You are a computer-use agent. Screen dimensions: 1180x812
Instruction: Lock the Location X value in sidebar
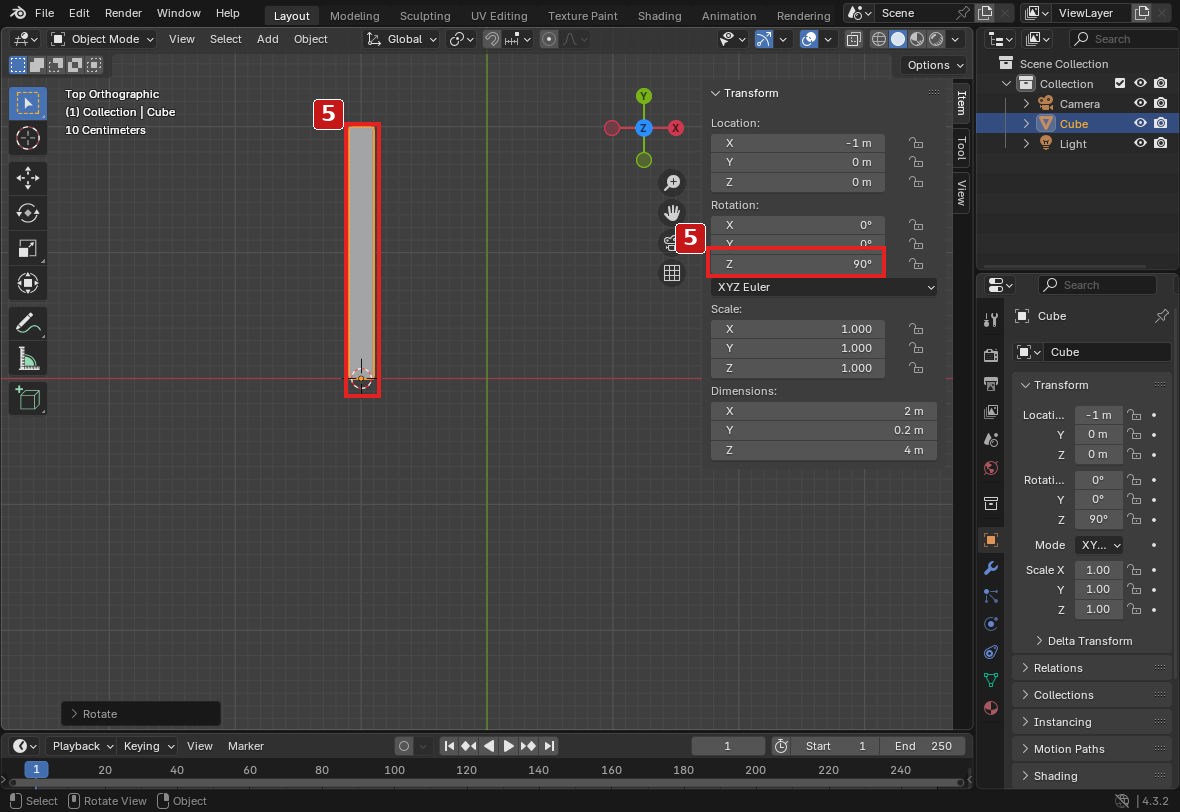coord(916,143)
